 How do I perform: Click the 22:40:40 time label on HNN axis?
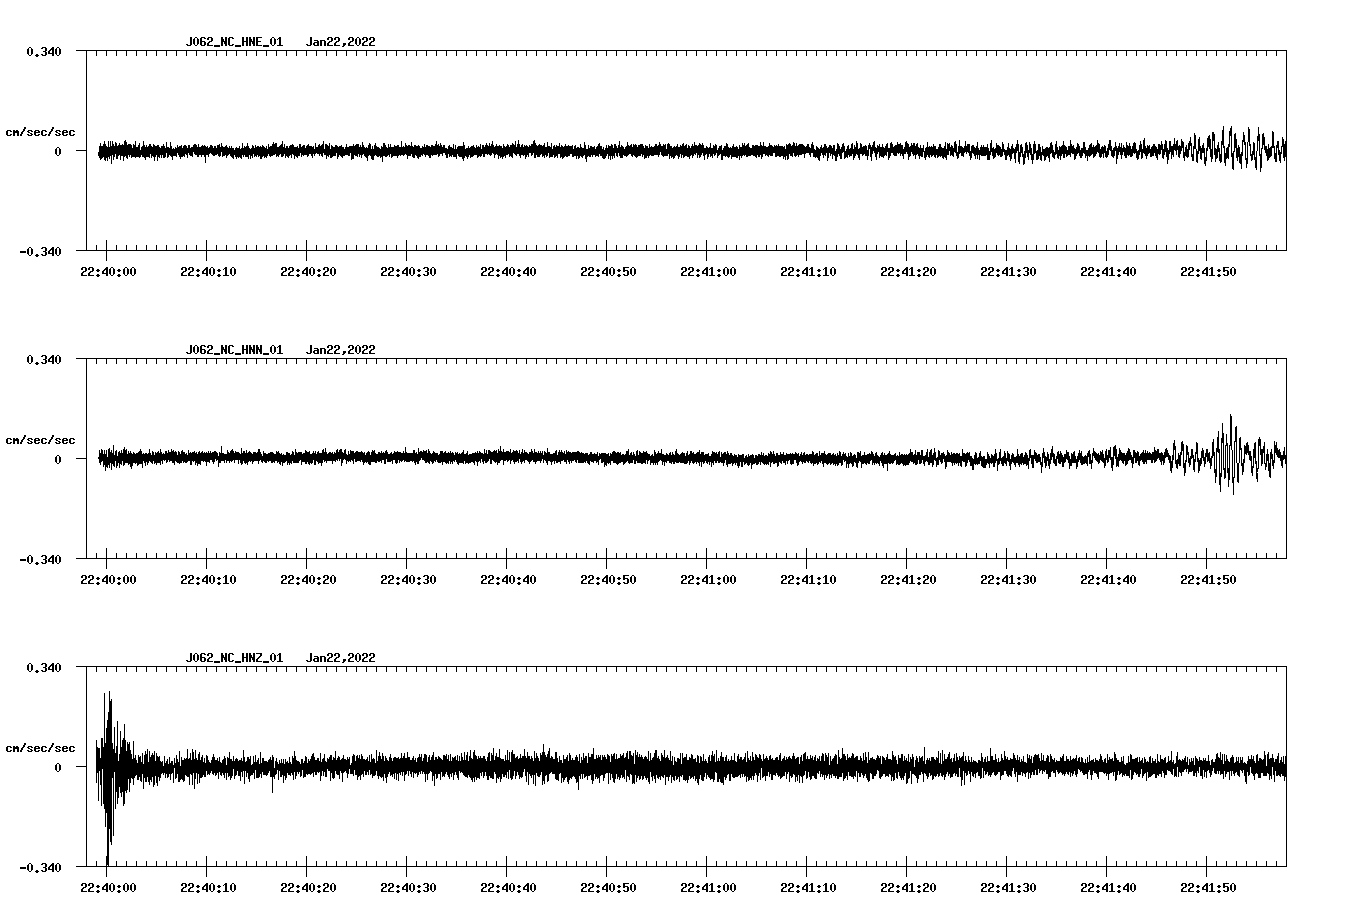(x=508, y=580)
